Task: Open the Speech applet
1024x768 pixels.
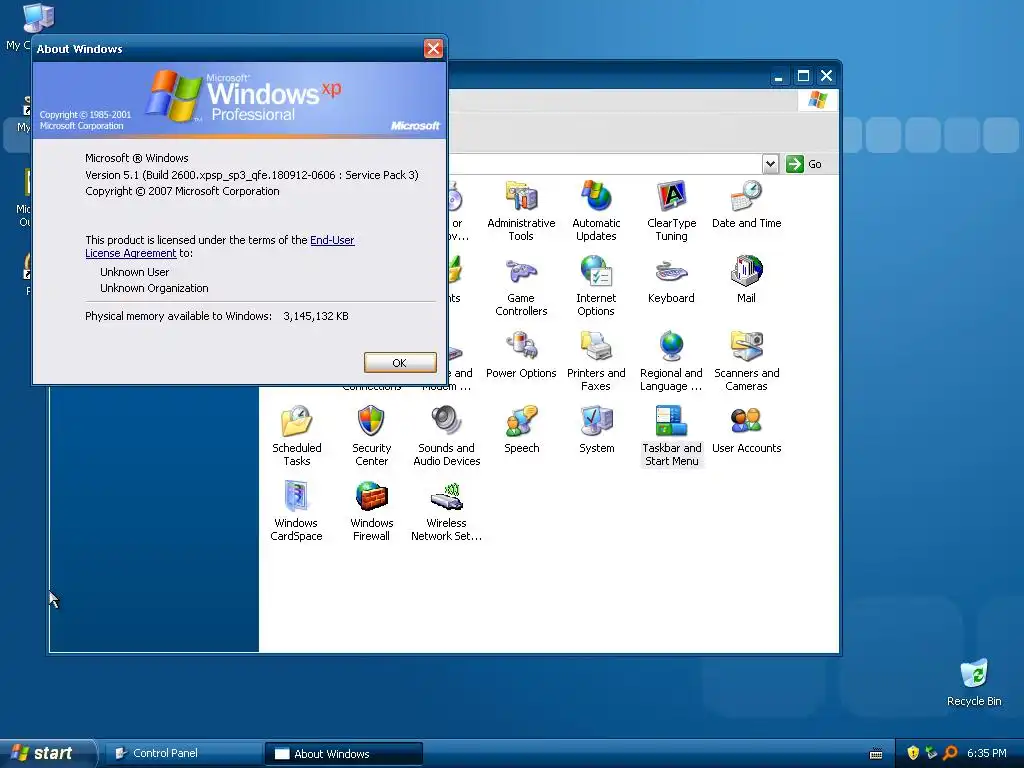Action: [521, 430]
